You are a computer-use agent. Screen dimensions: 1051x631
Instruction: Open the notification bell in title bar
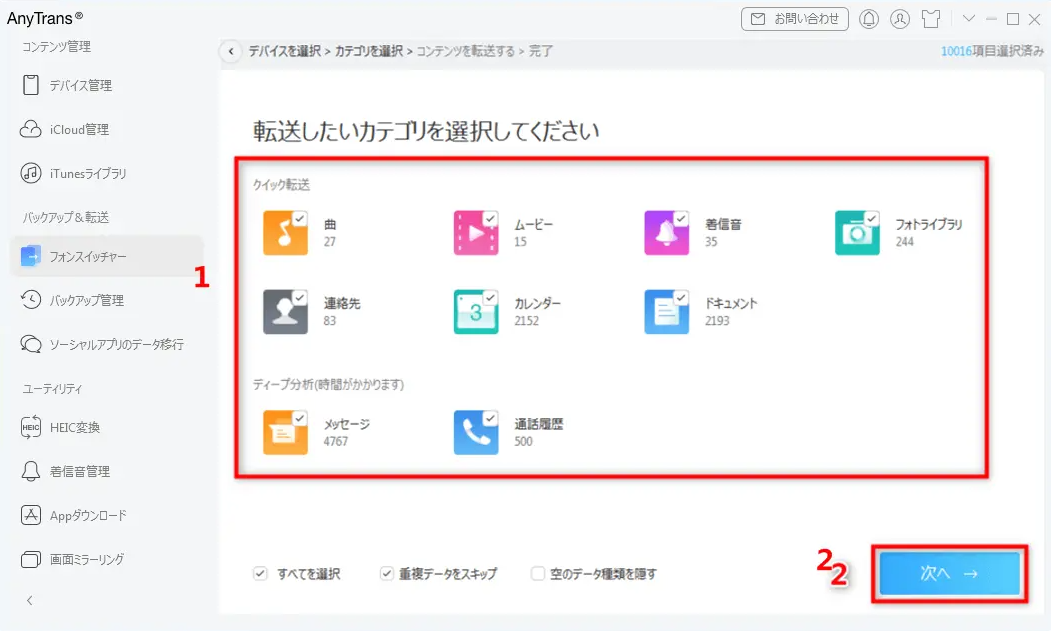[869, 19]
